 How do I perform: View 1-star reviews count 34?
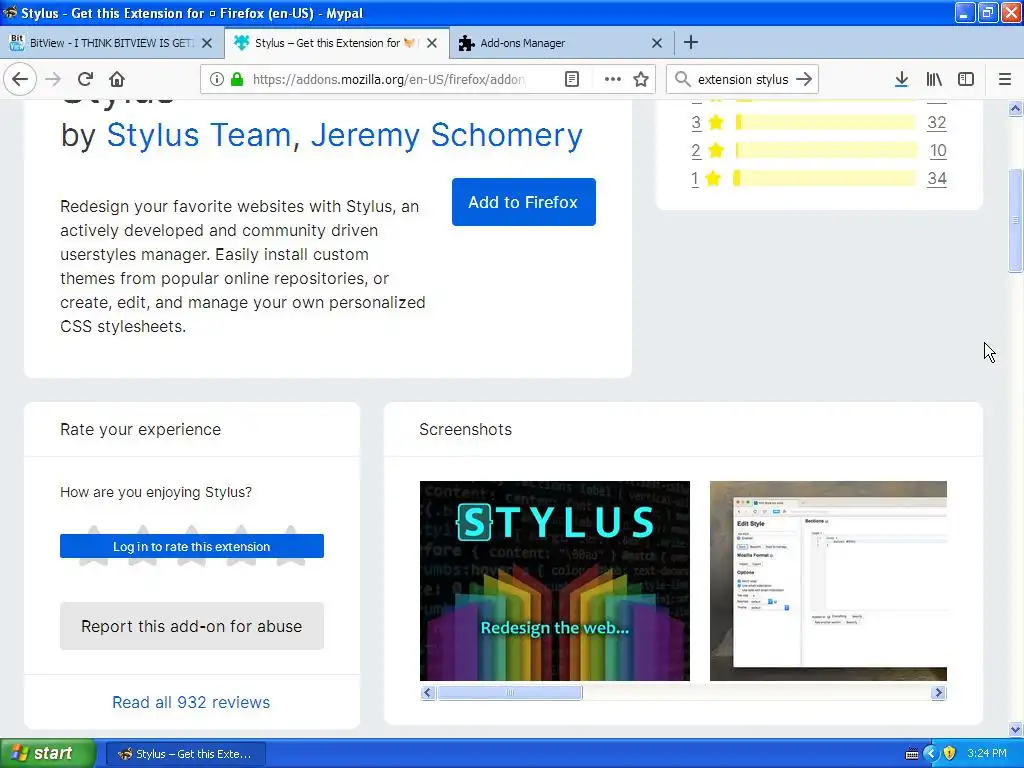(936, 178)
